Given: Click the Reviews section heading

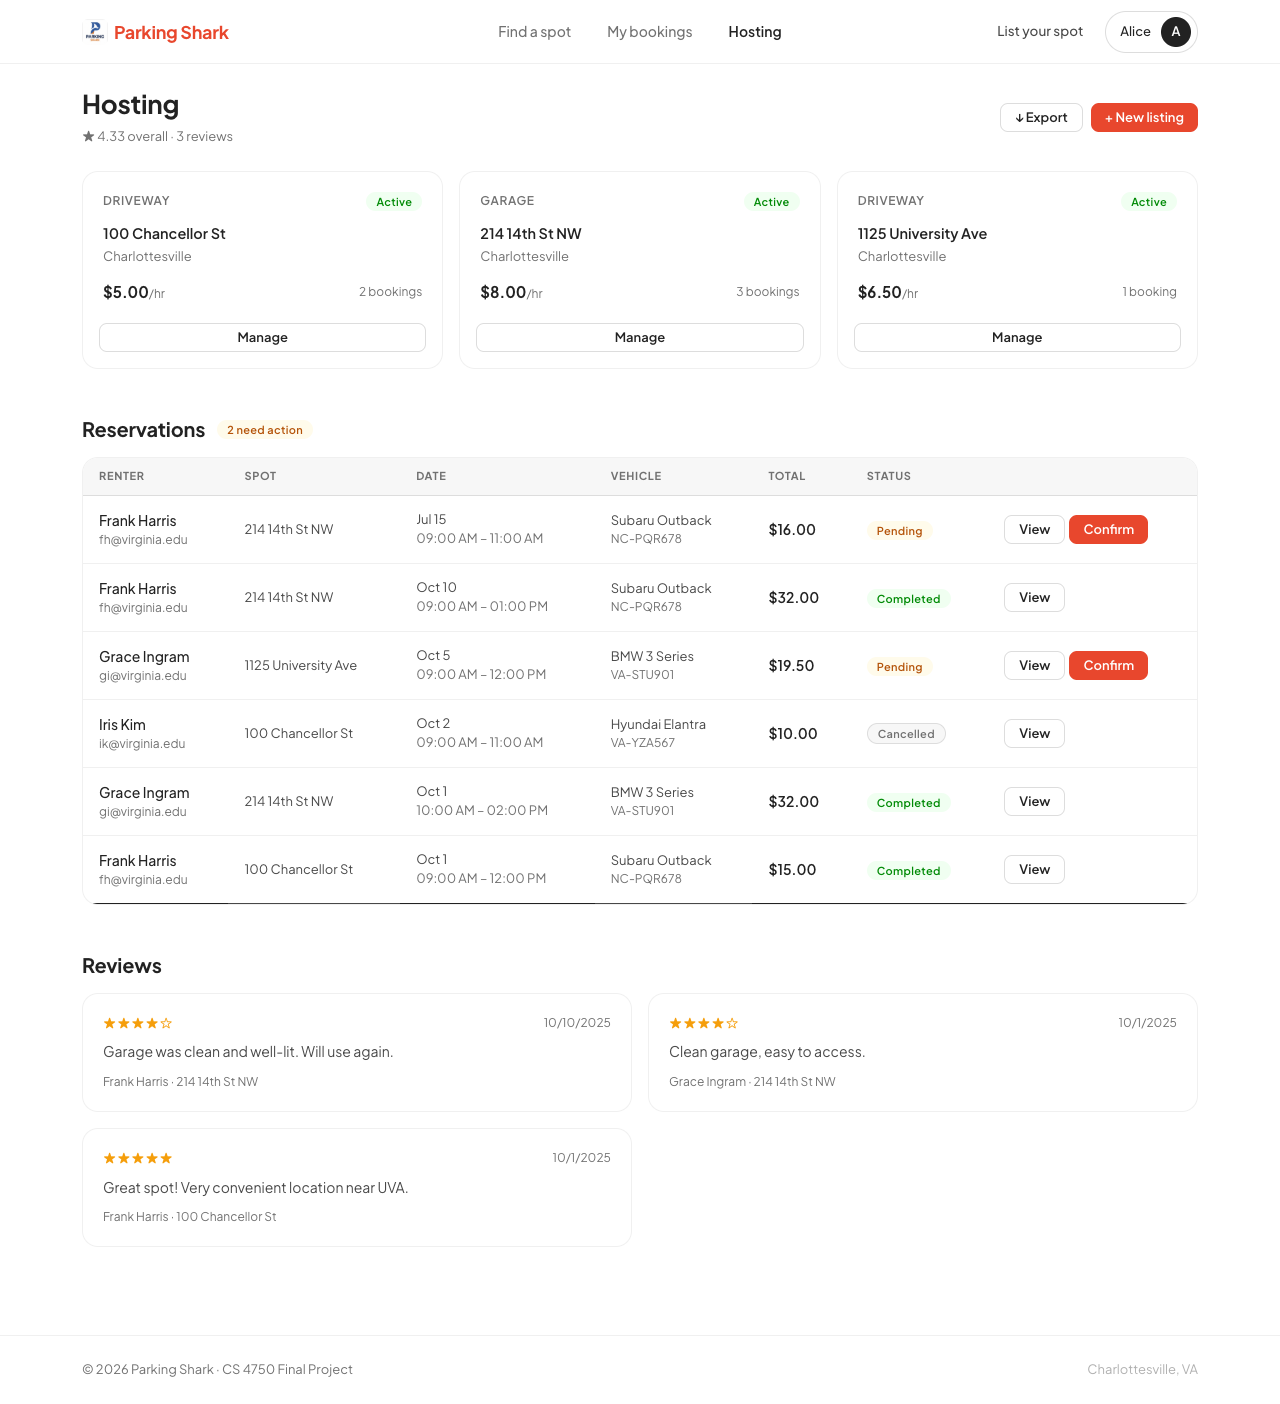Looking at the screenshot, I should point(122,966).
